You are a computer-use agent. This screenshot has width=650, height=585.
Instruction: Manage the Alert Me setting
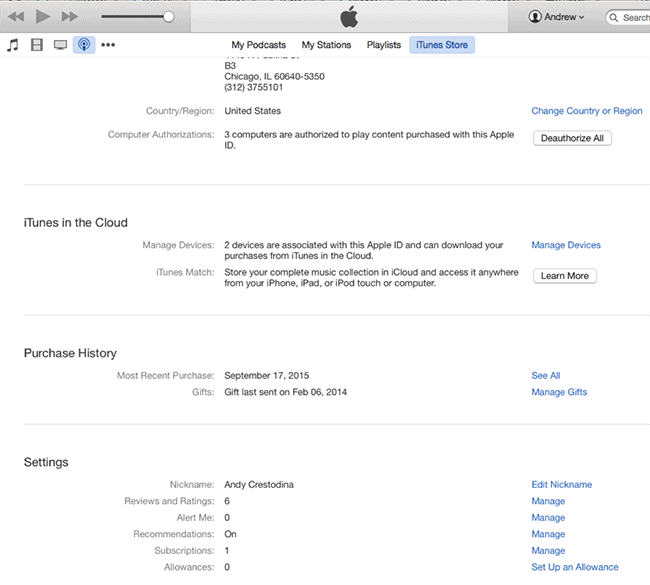pyautogui.click(x=548, y=517)
